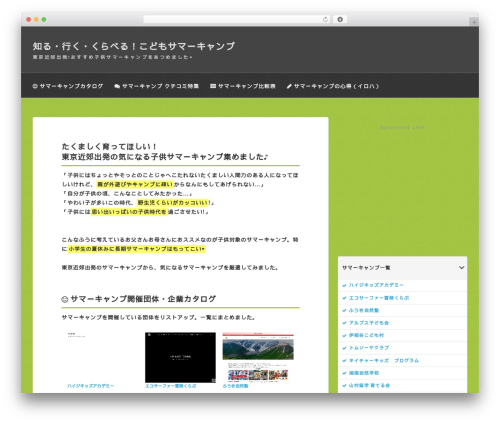Open ふうき自然塾 in the sidebar list
Screen dimensions: 500x423
[364, 310]
